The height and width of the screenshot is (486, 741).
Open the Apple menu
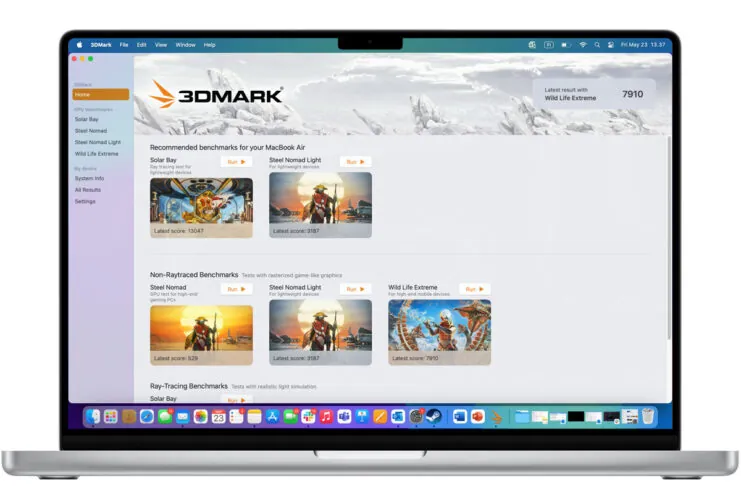(x=79, y=44)
